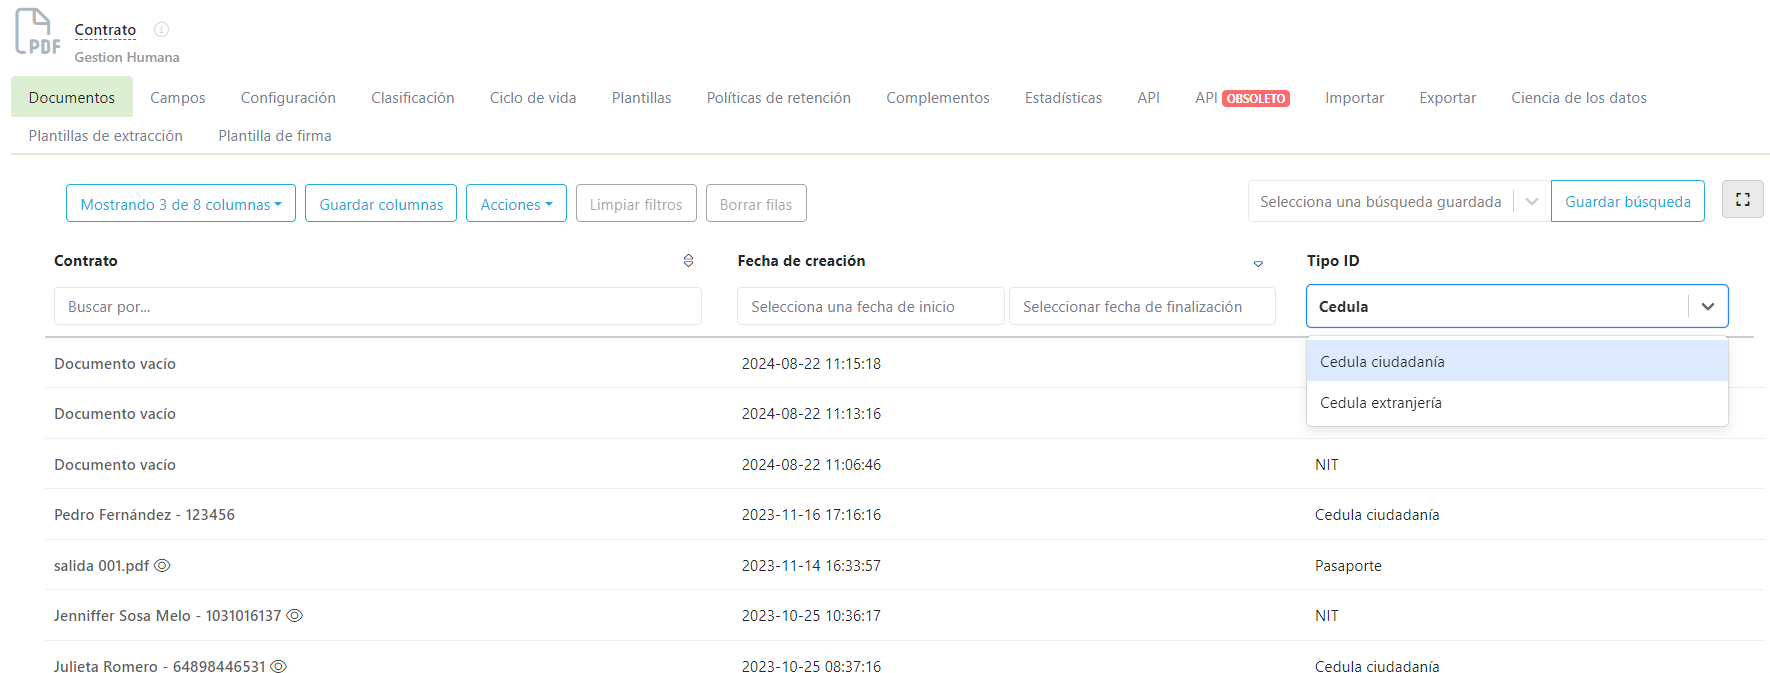Click the Contrato search input field
The image size is (1770, 673).
click(377, 307)
